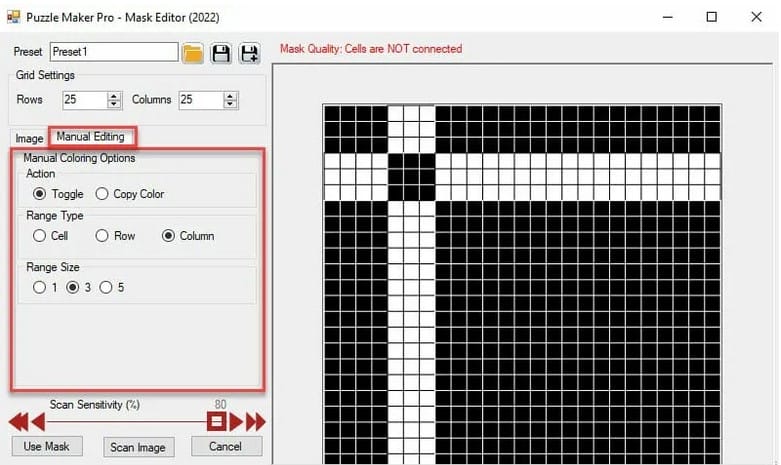
Task: Select the Copy Color action
Action: click(103, 194)
